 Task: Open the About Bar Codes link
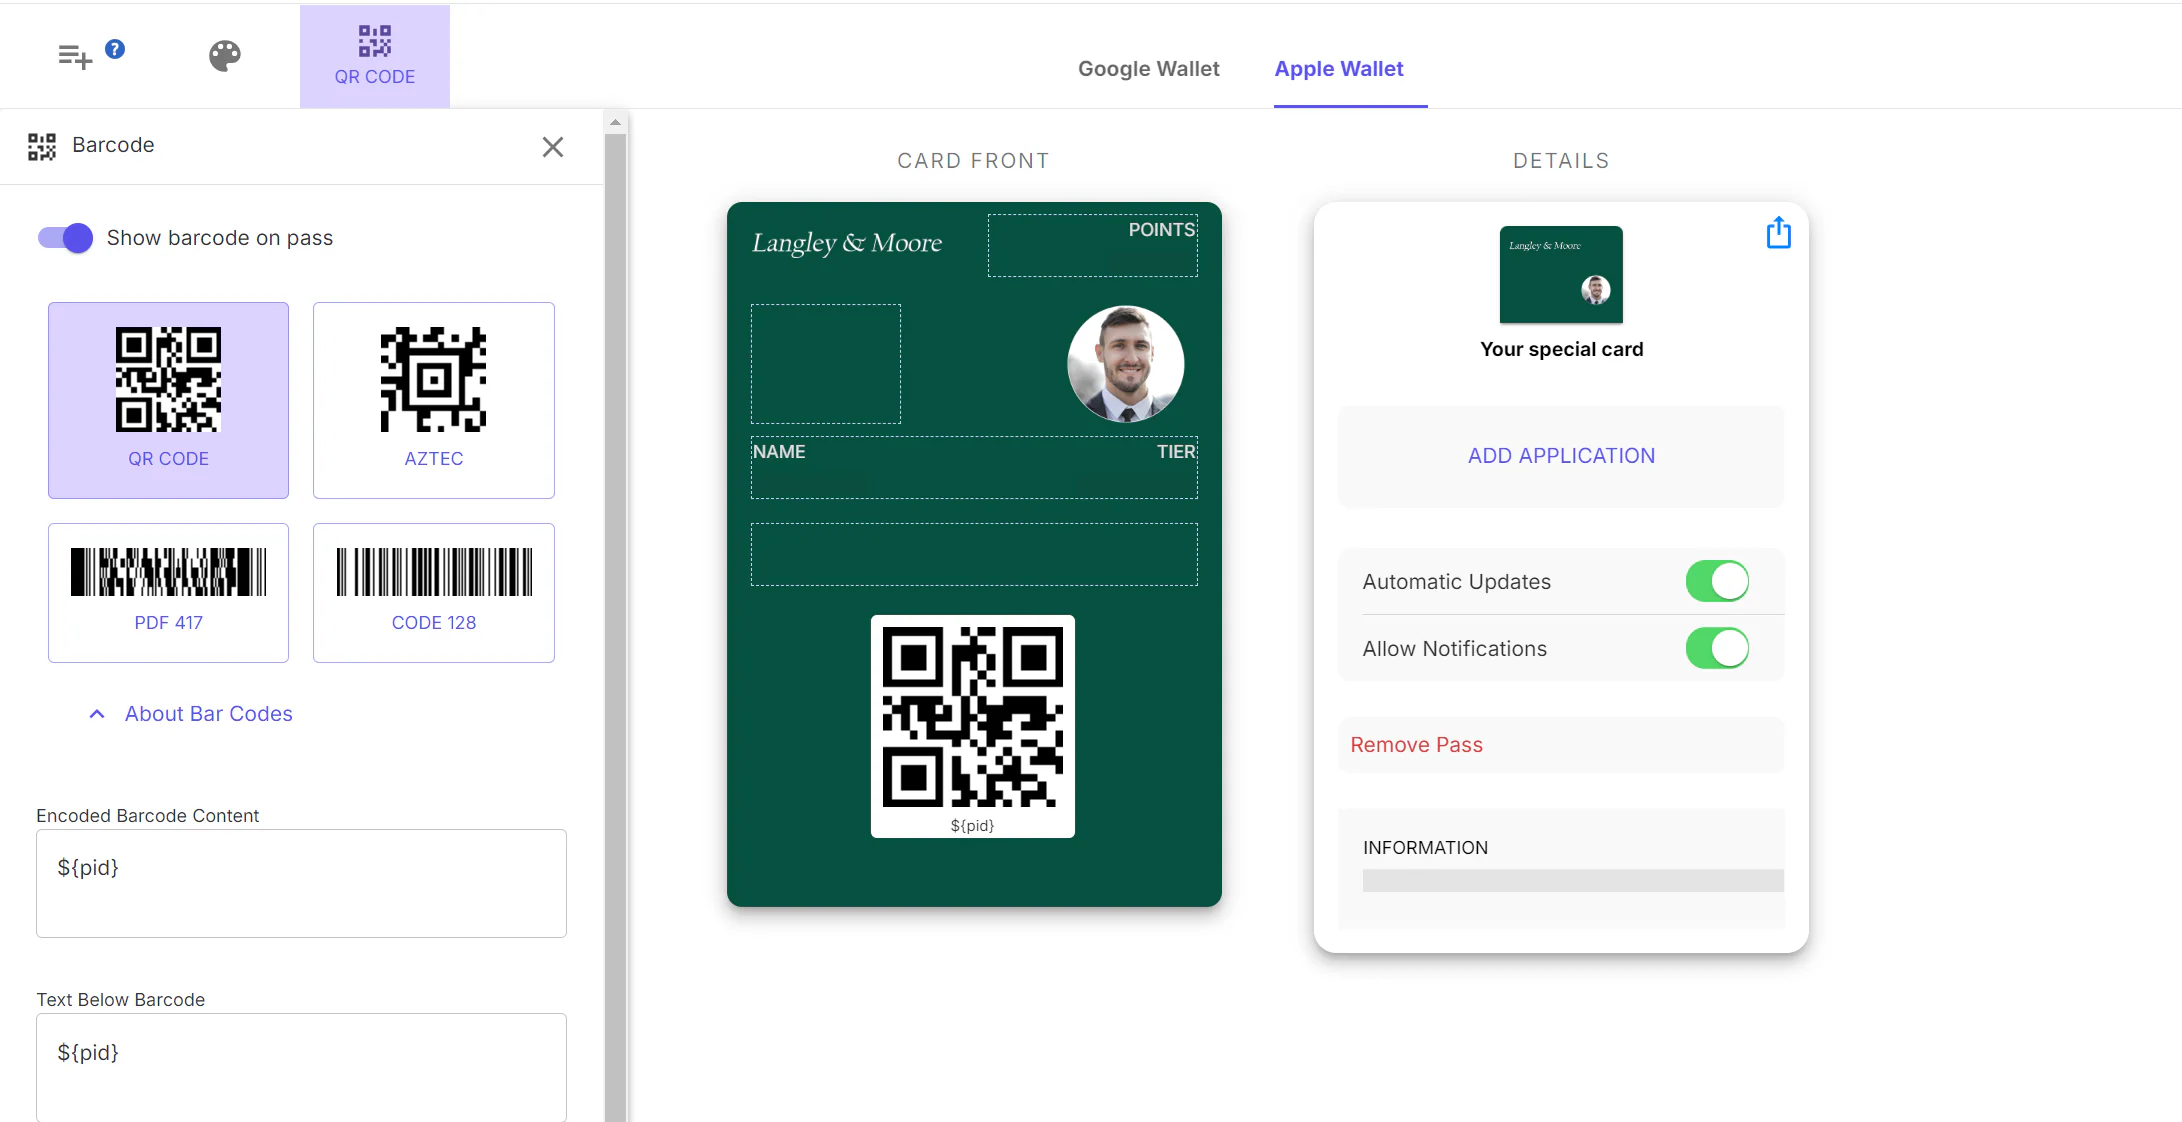209,714
